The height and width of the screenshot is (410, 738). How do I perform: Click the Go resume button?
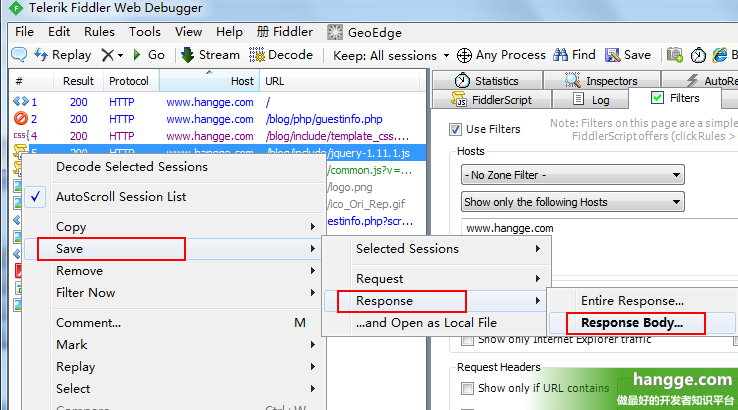click(x=149, y=55)
